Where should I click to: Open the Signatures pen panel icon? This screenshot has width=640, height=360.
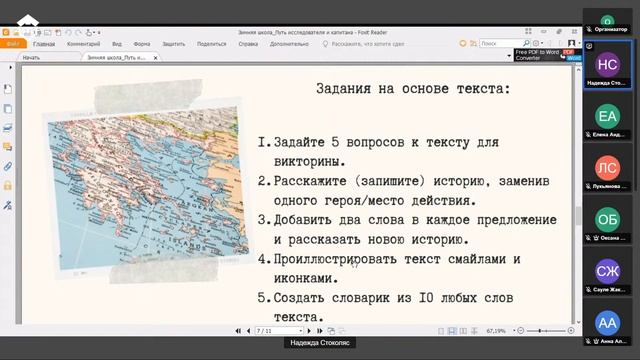pos(8,205)
